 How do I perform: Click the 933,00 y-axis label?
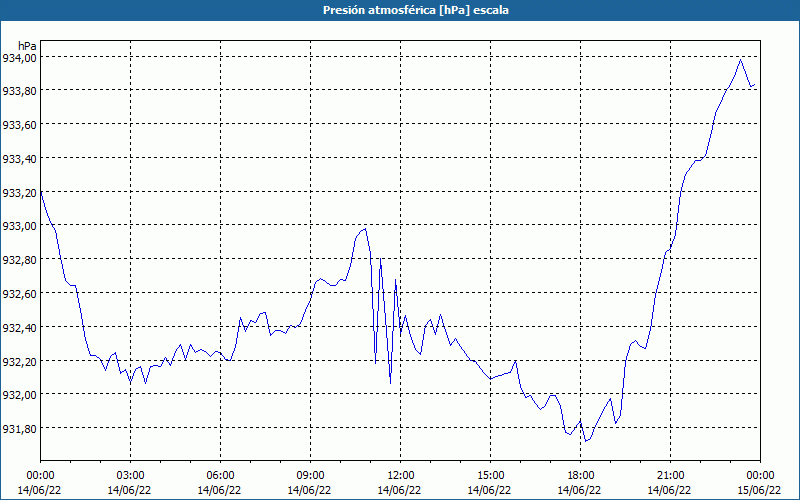19,227
